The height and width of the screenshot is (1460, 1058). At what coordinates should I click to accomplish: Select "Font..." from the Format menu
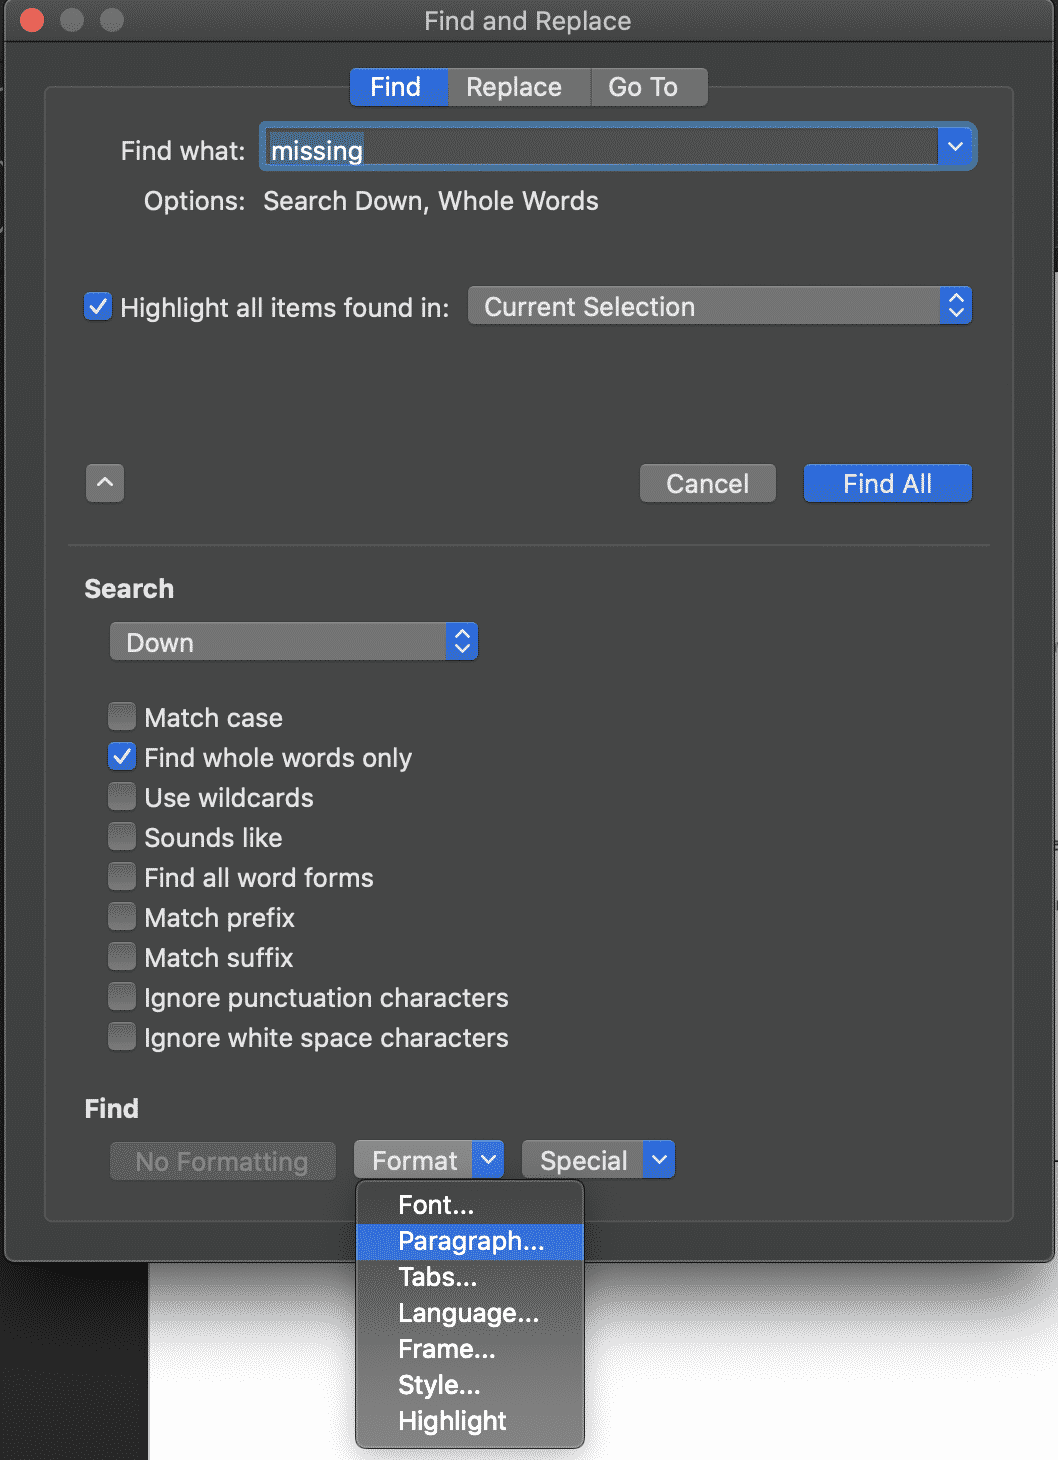click(435, 1205)
